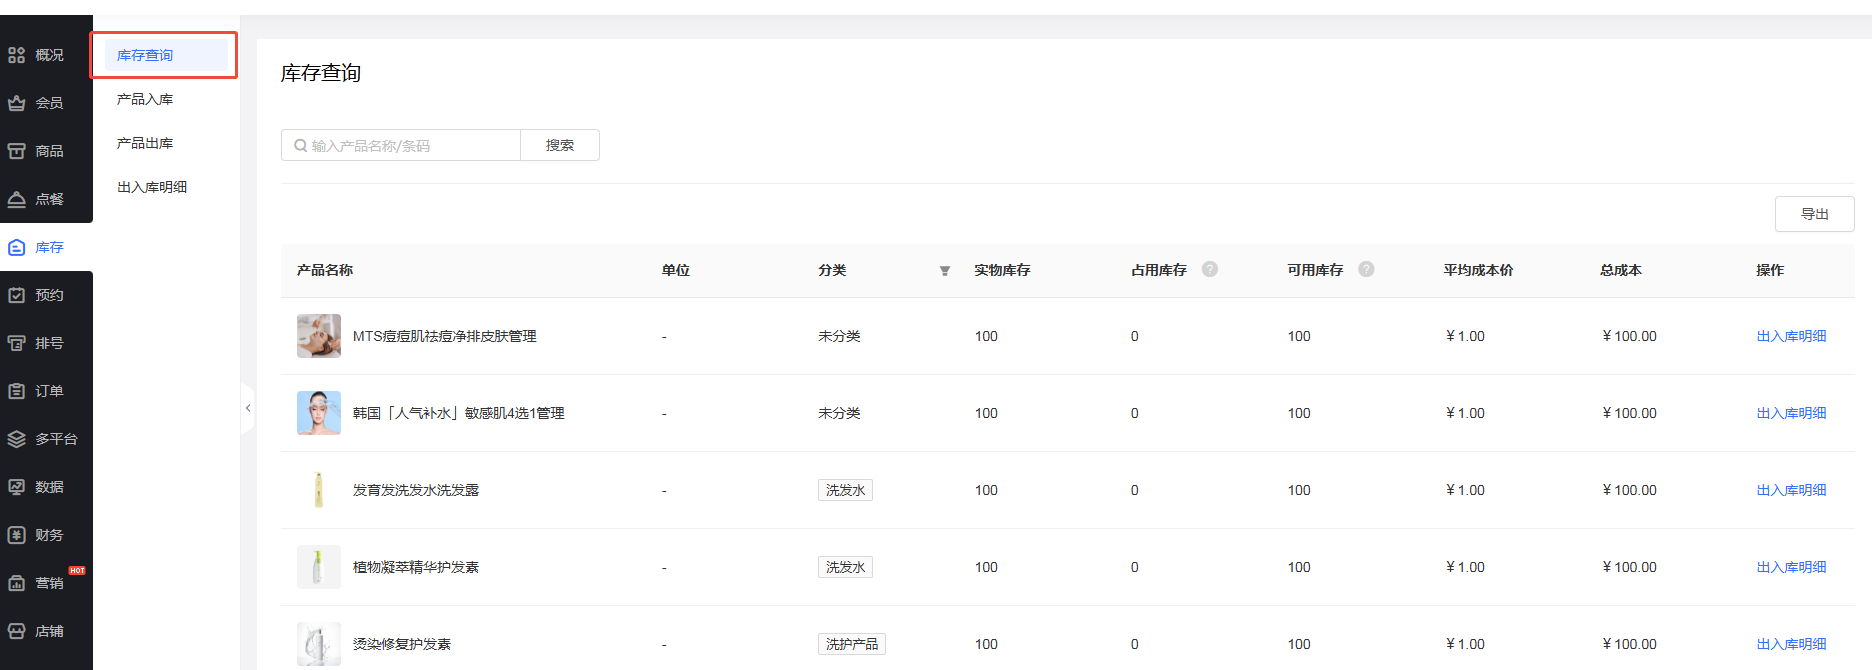The width and height of the screenshot is (1872, 670).
Task: Open 出入库明细 link for 植物凝萃精华护发素
Action: pos(1791,567)
